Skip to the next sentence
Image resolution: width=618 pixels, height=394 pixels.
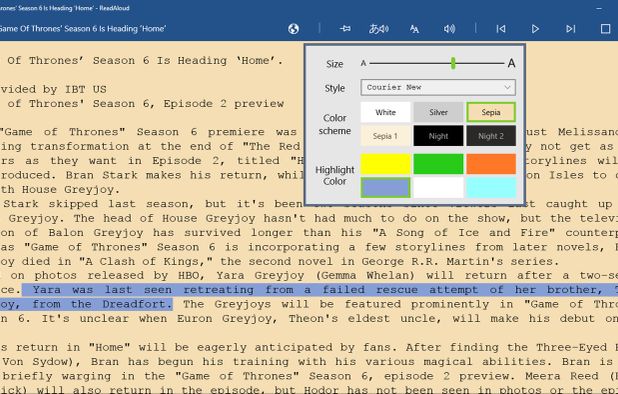pos(570,29)
